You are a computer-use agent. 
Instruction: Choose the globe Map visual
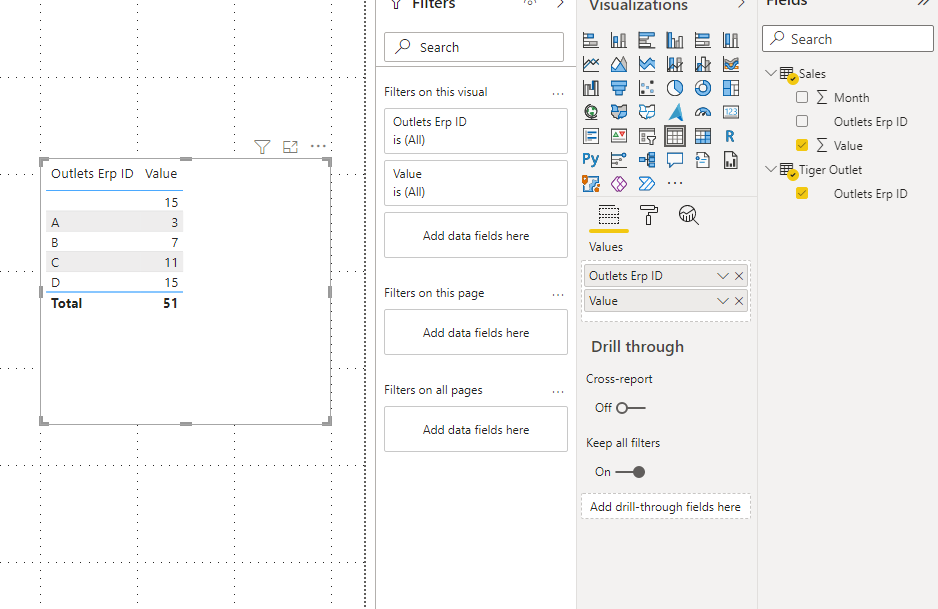click(x=590, y=112)
